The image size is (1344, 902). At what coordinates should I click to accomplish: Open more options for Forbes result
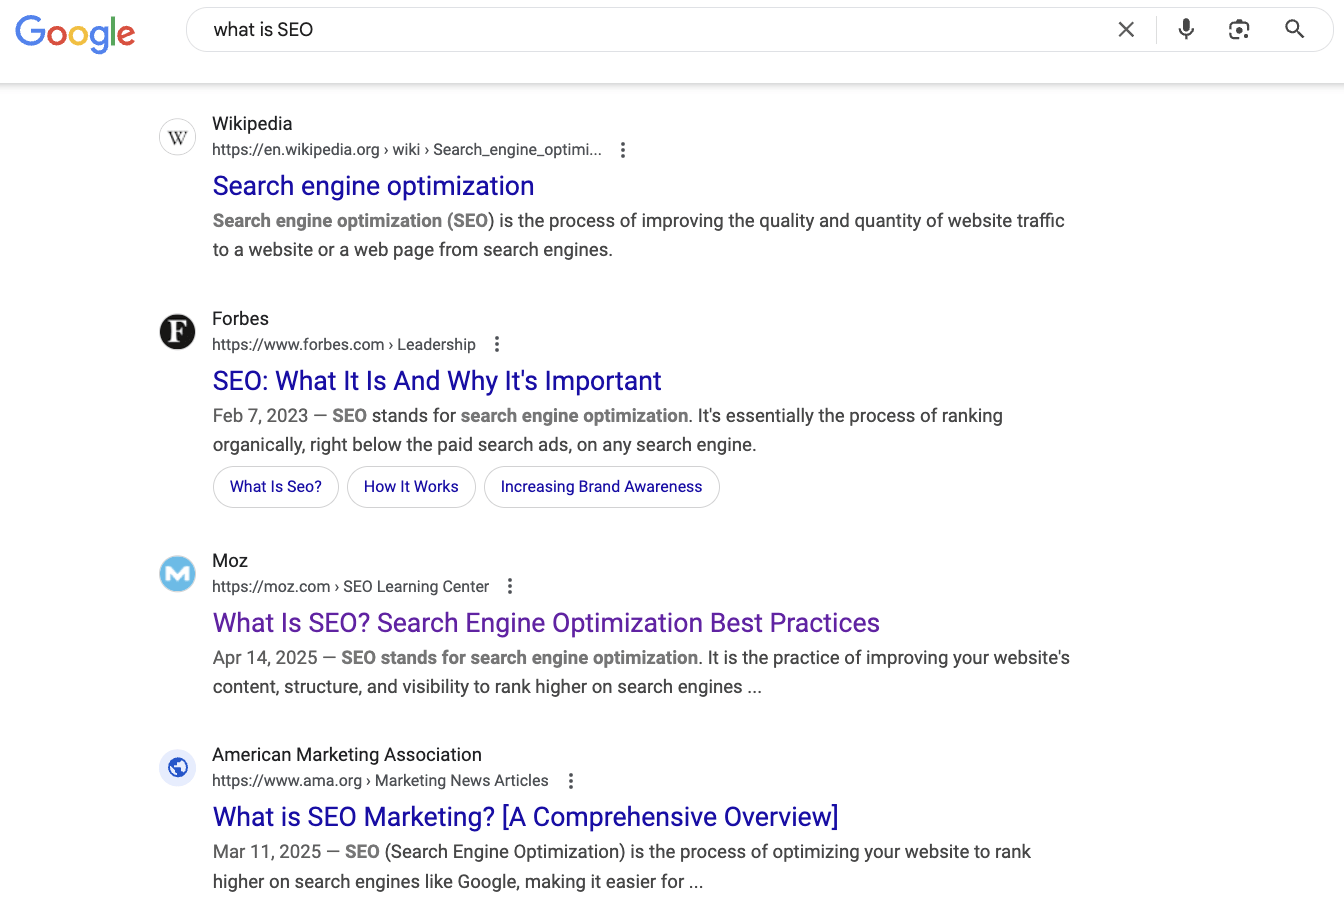pos(497,344)
